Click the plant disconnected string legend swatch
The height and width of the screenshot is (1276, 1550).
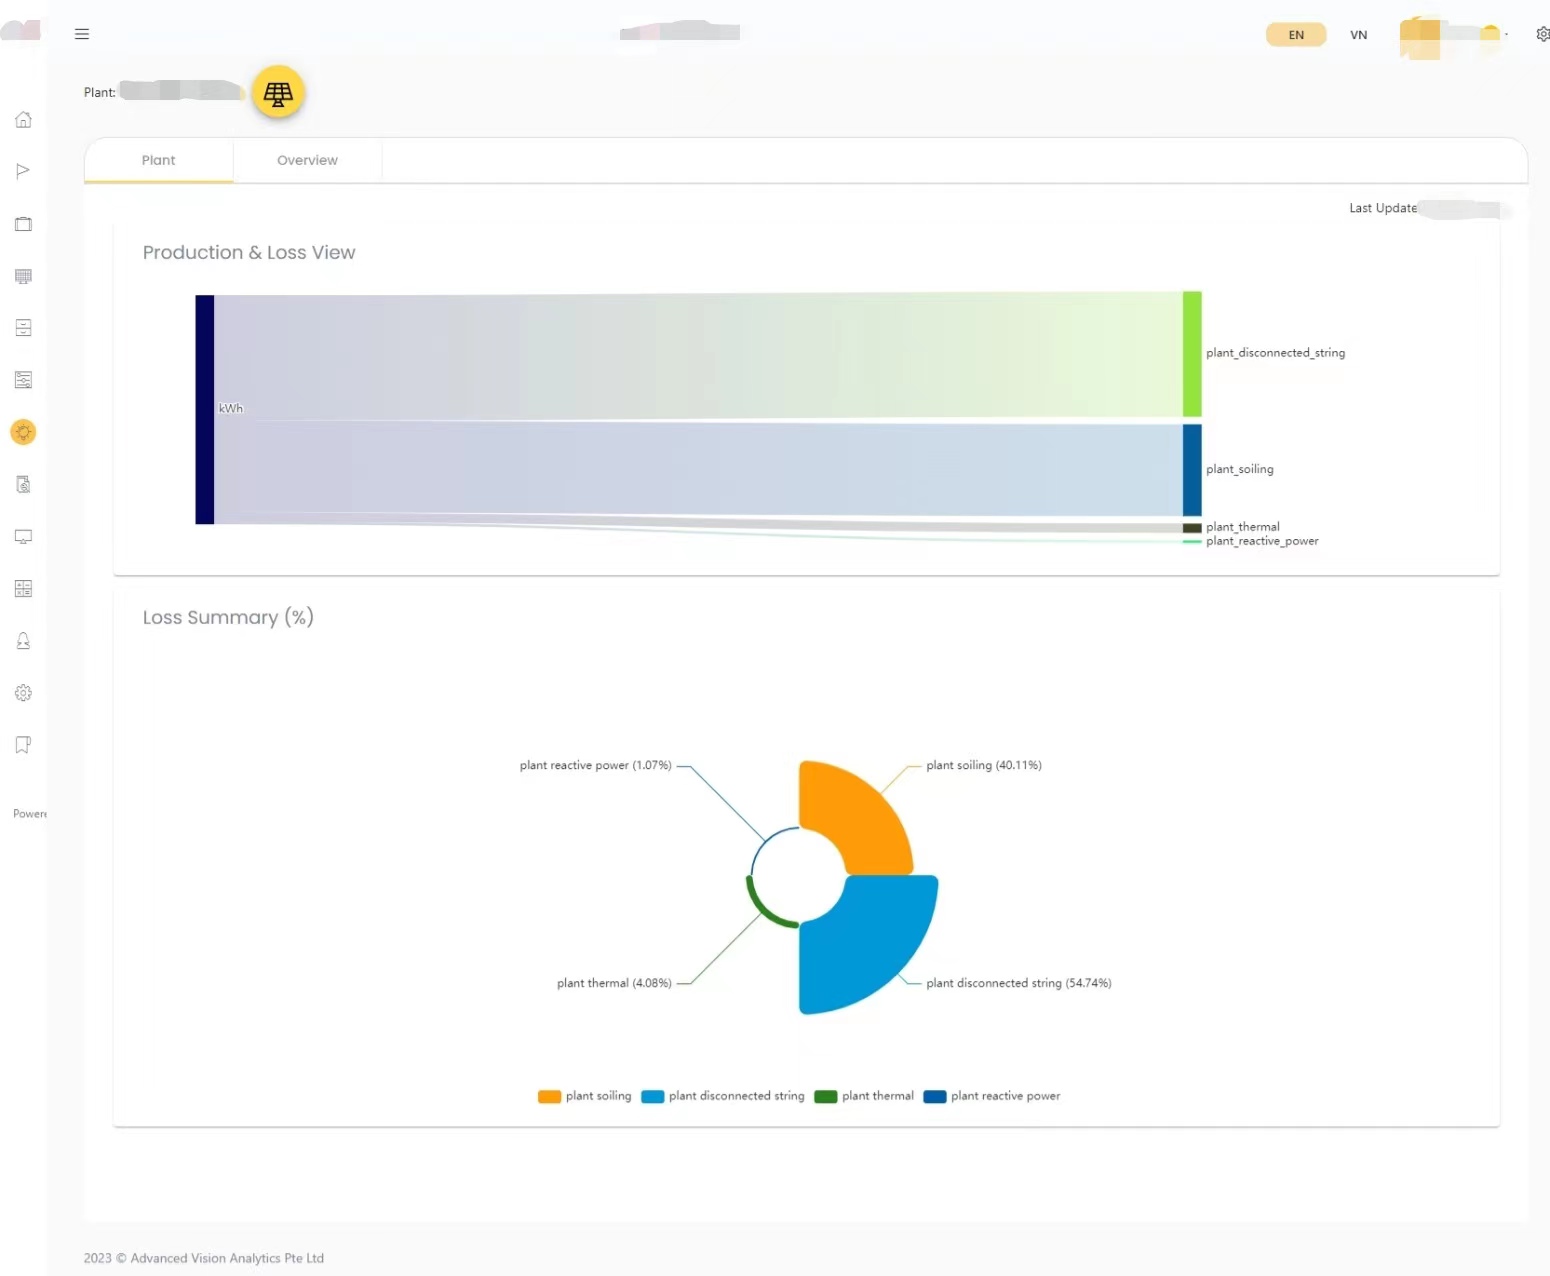coord(653,1096)
